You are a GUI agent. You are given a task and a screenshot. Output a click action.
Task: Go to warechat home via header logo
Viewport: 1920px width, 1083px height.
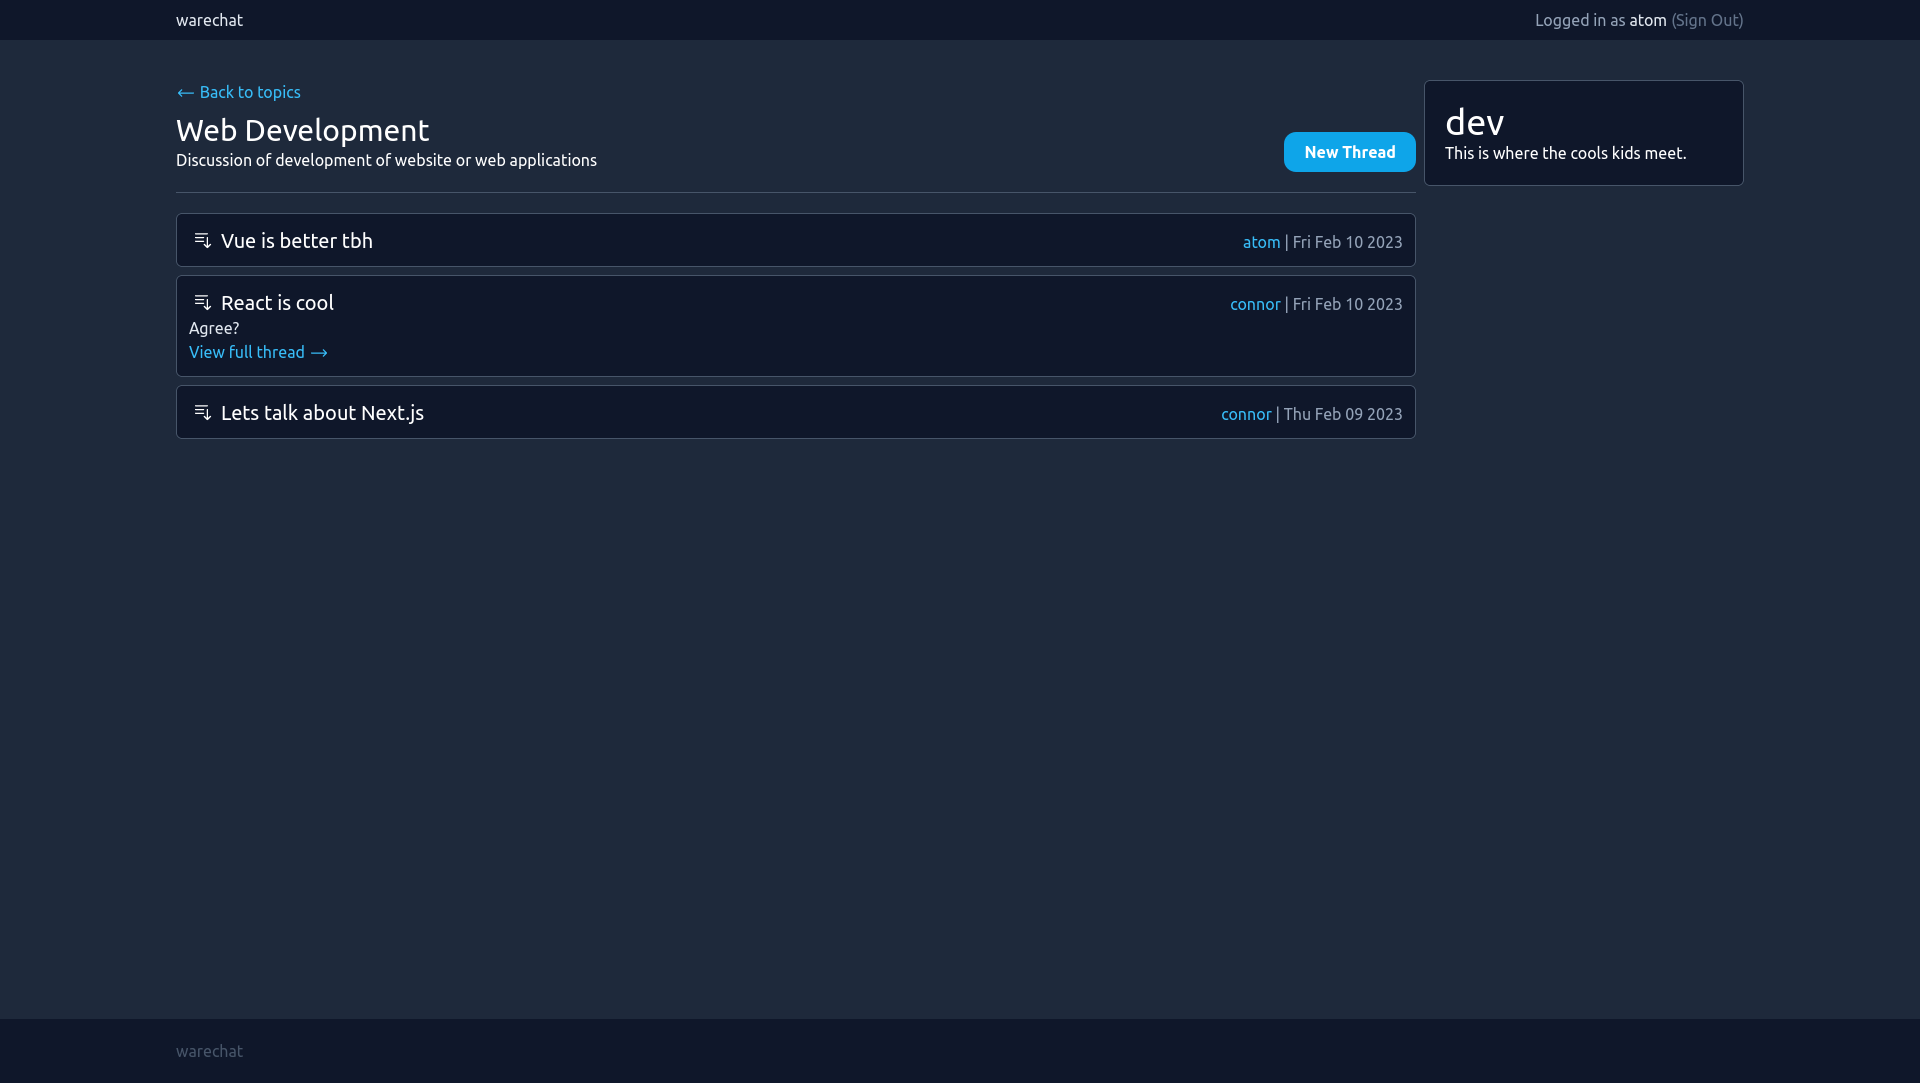pos(209,20)
